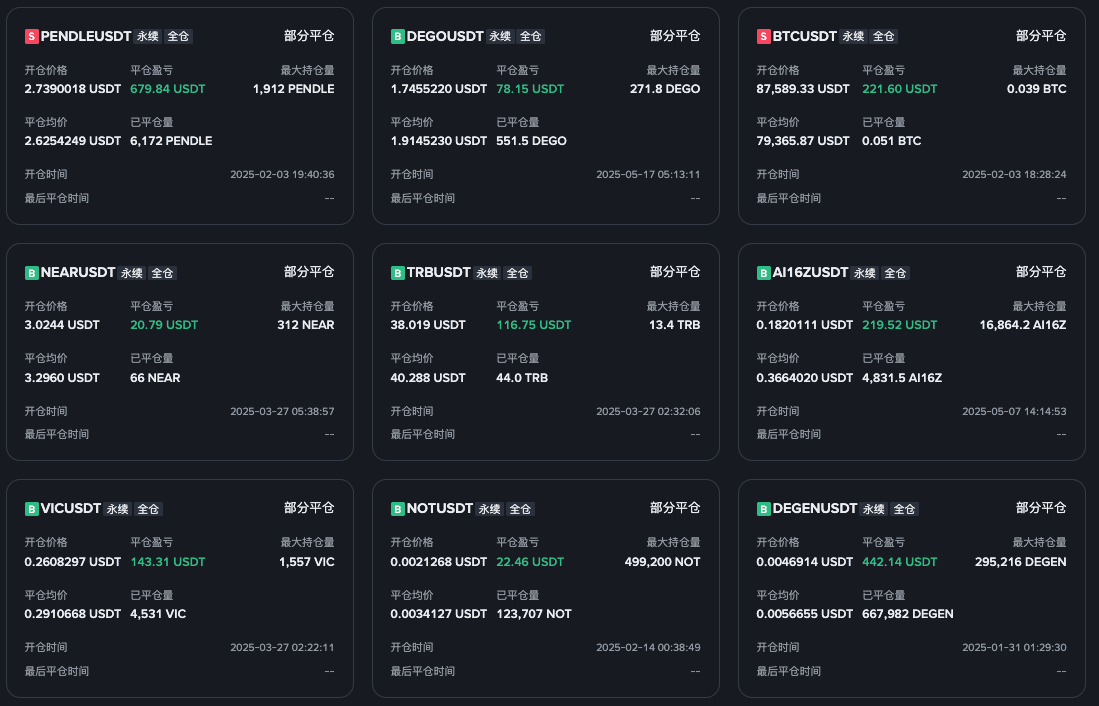Image resolution: width=1099 pixels, height=706 pixels.
Task: Click the green B badge beside NEARUSDT
Action: [32, 272]
